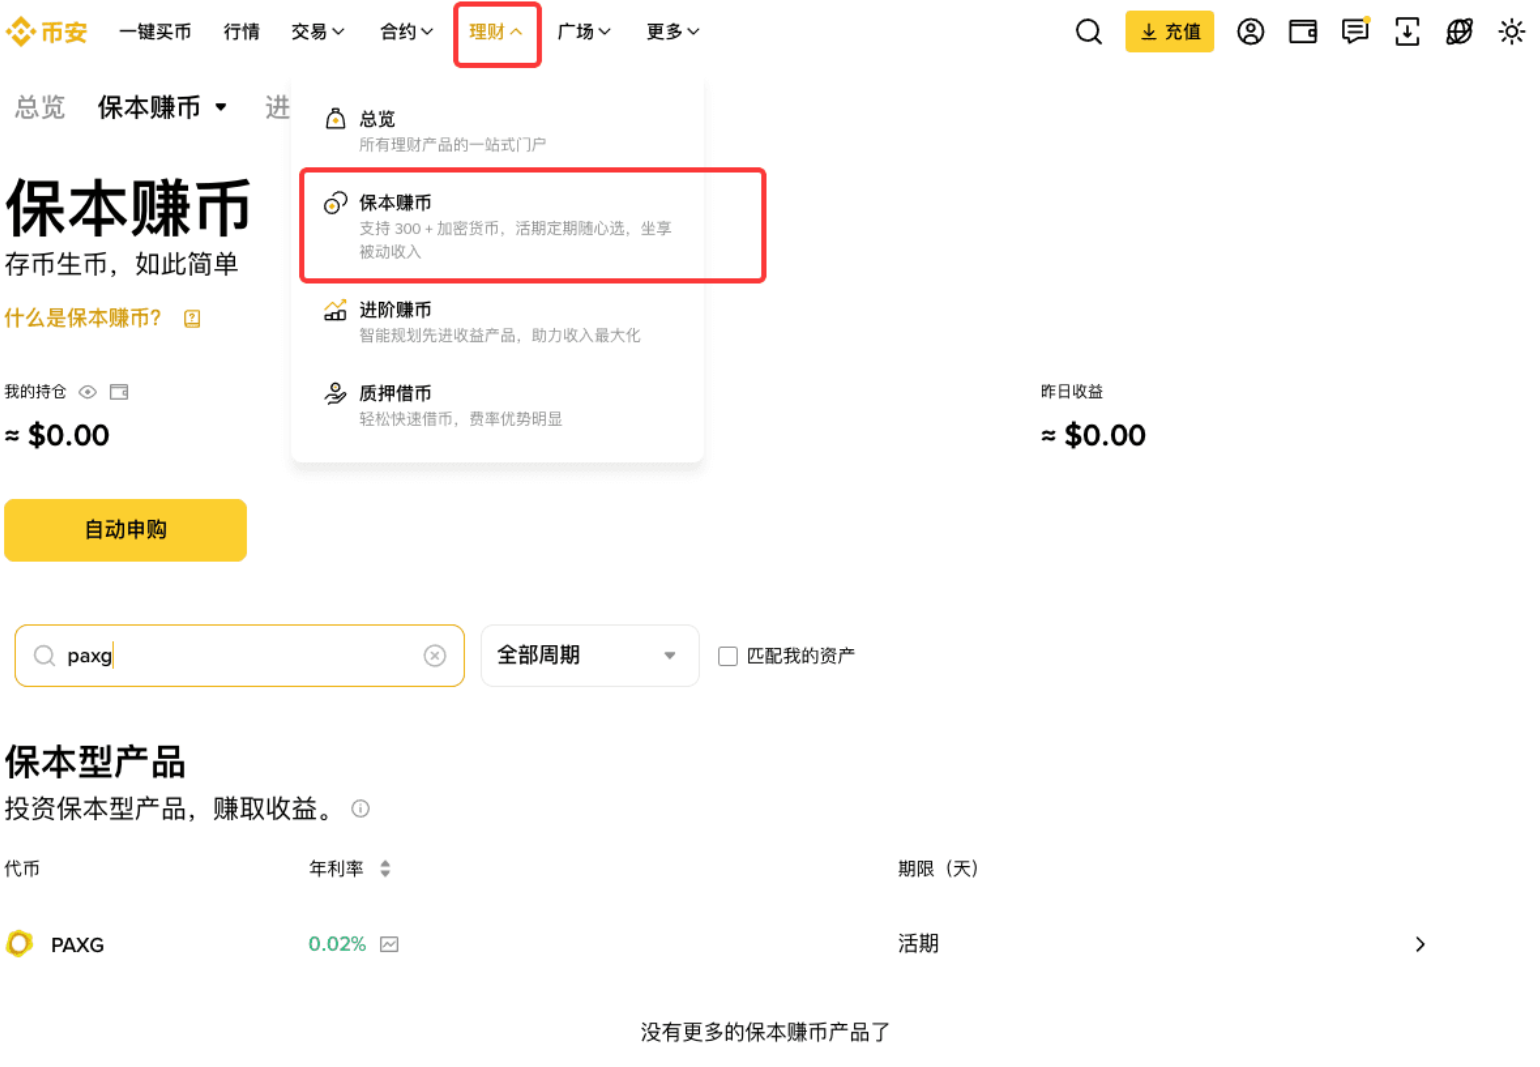Sort by 年利率 using the arrows
This screenshot has width=1540, height=1067.
click(x=384, y=869)
